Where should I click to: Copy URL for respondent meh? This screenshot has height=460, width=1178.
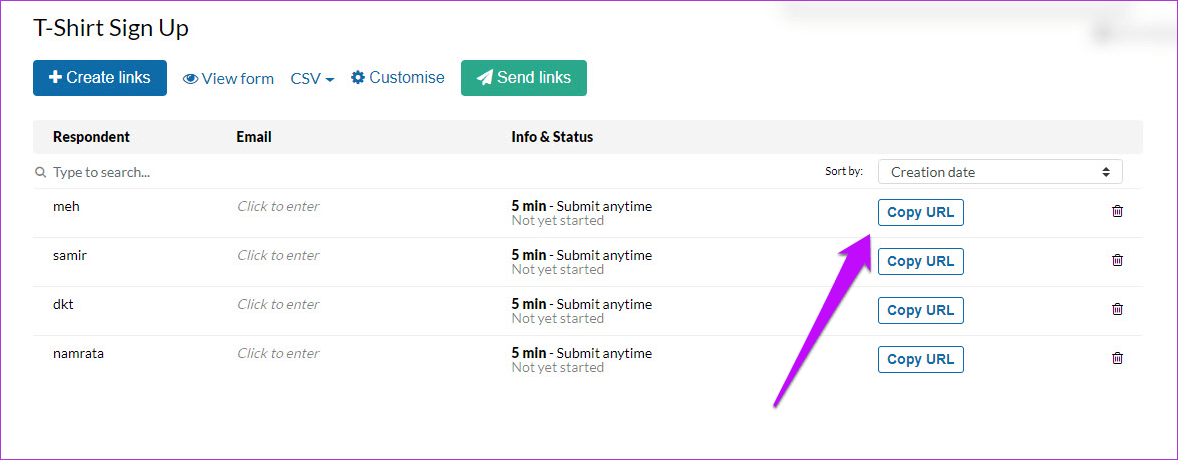(x=920, y=212)
